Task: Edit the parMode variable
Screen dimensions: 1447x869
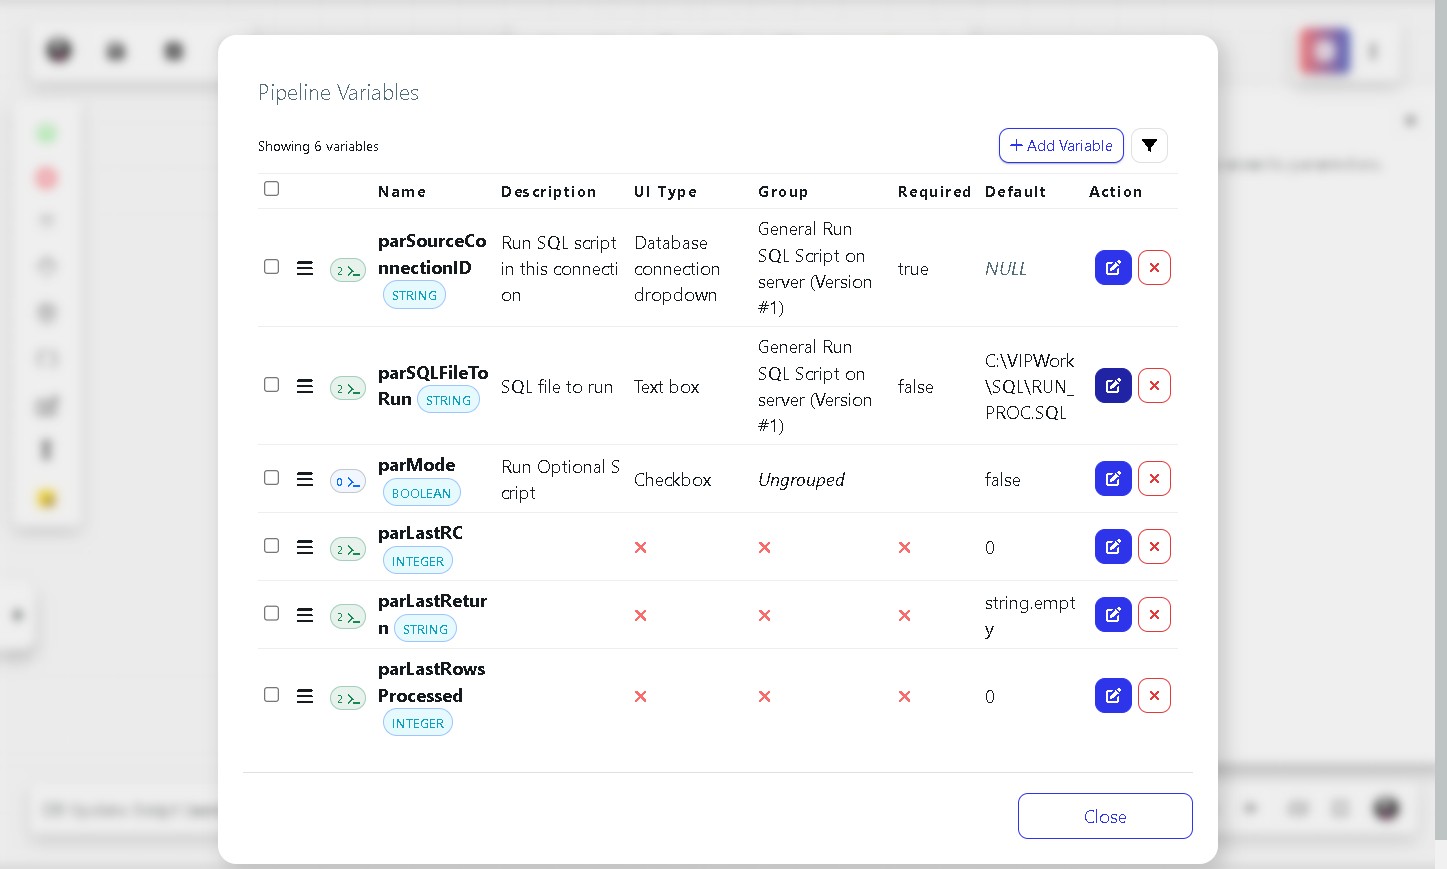Action: tap(1113, 479)
